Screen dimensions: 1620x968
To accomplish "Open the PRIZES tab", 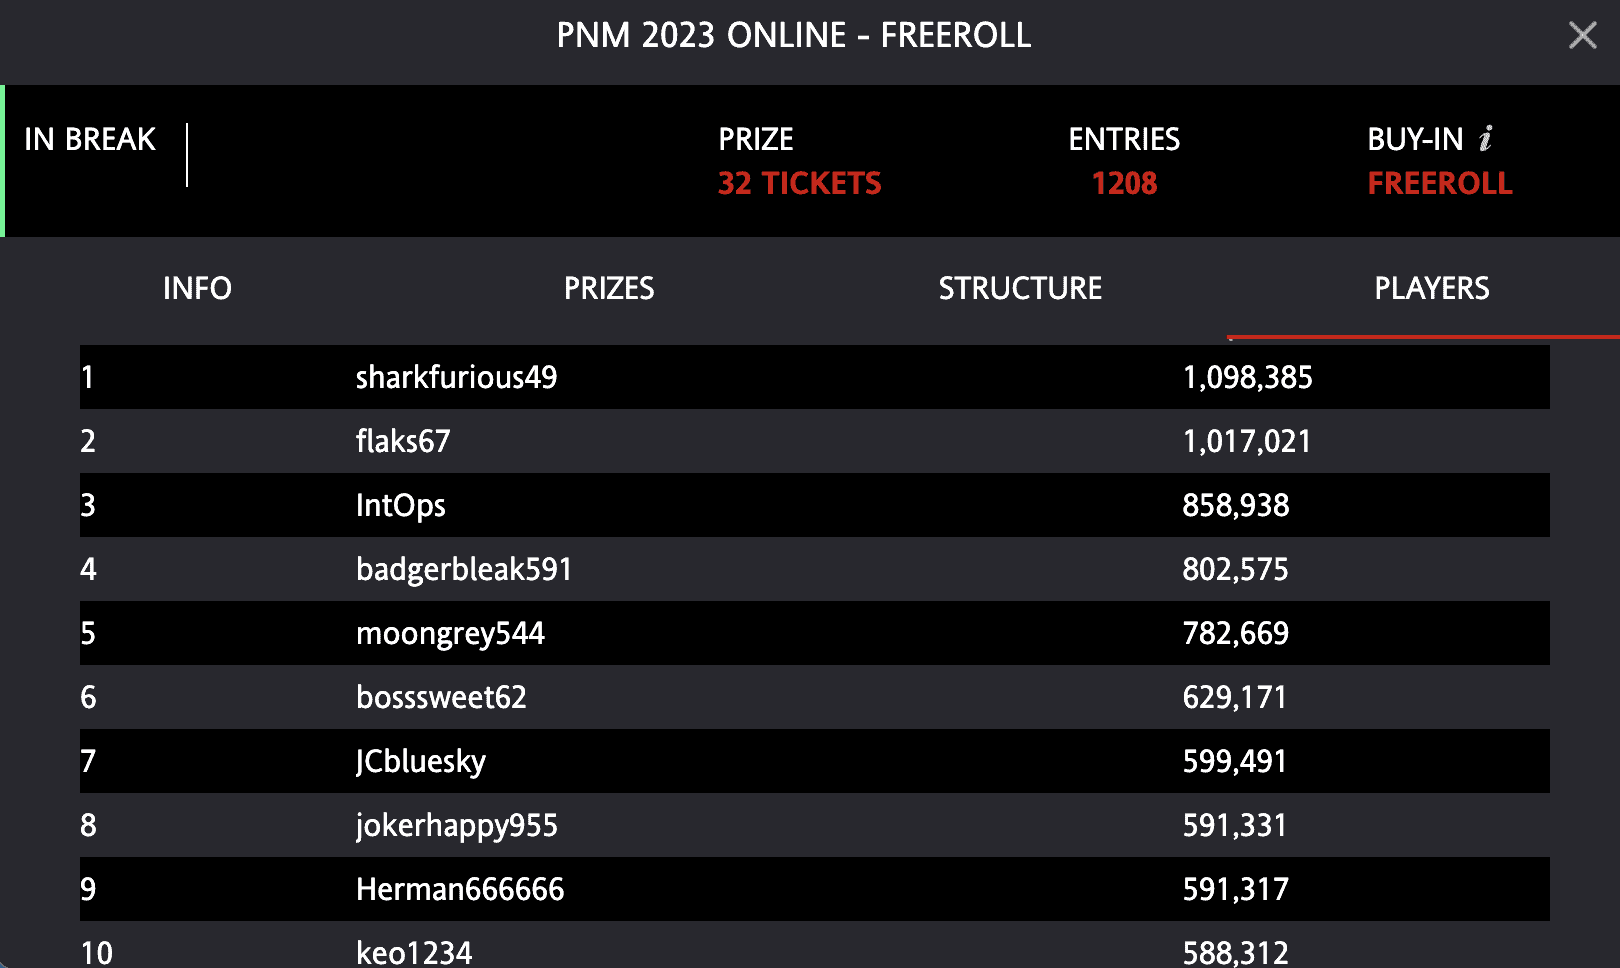I will 609,288.
